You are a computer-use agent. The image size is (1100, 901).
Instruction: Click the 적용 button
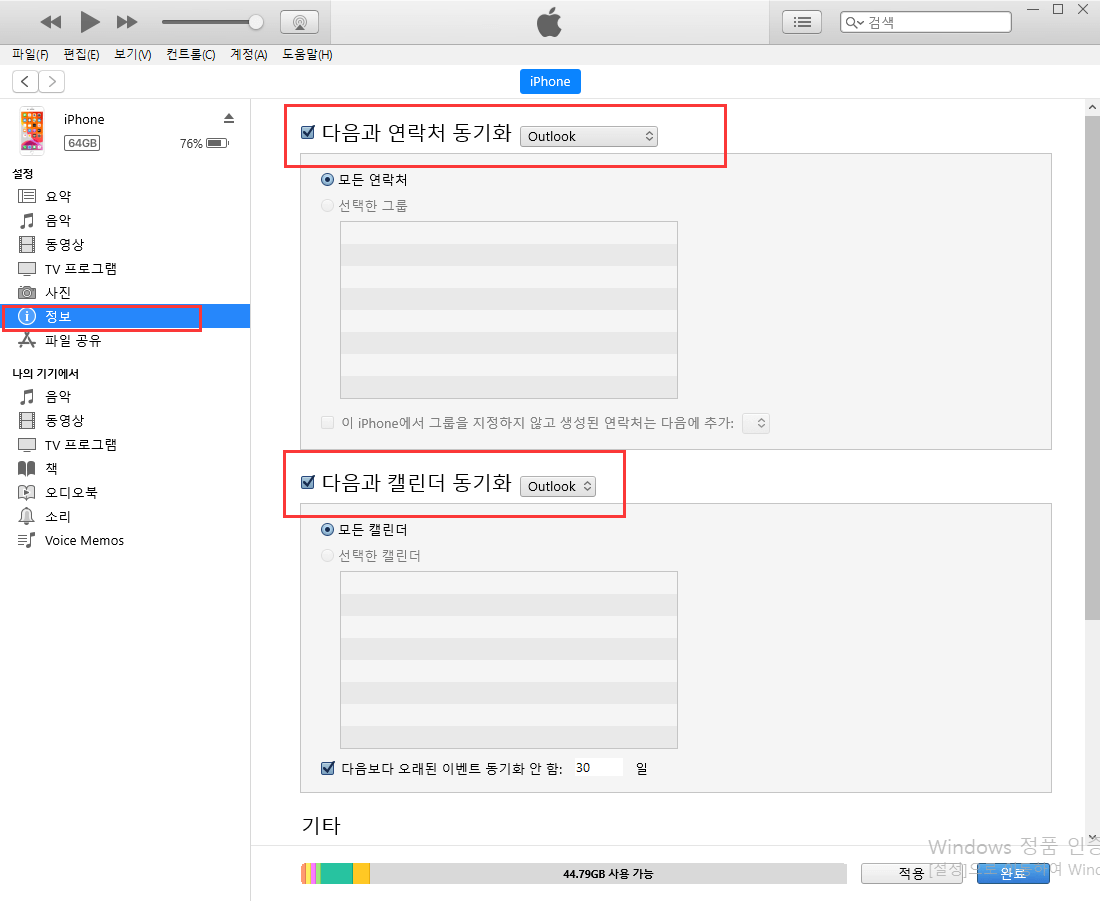(x=911, y=873)
